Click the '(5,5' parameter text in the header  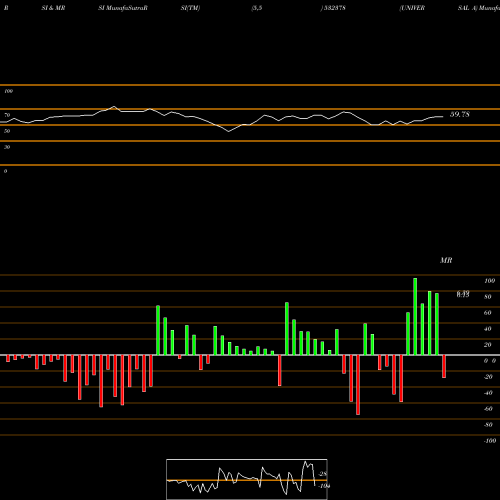tap(257, 8)
